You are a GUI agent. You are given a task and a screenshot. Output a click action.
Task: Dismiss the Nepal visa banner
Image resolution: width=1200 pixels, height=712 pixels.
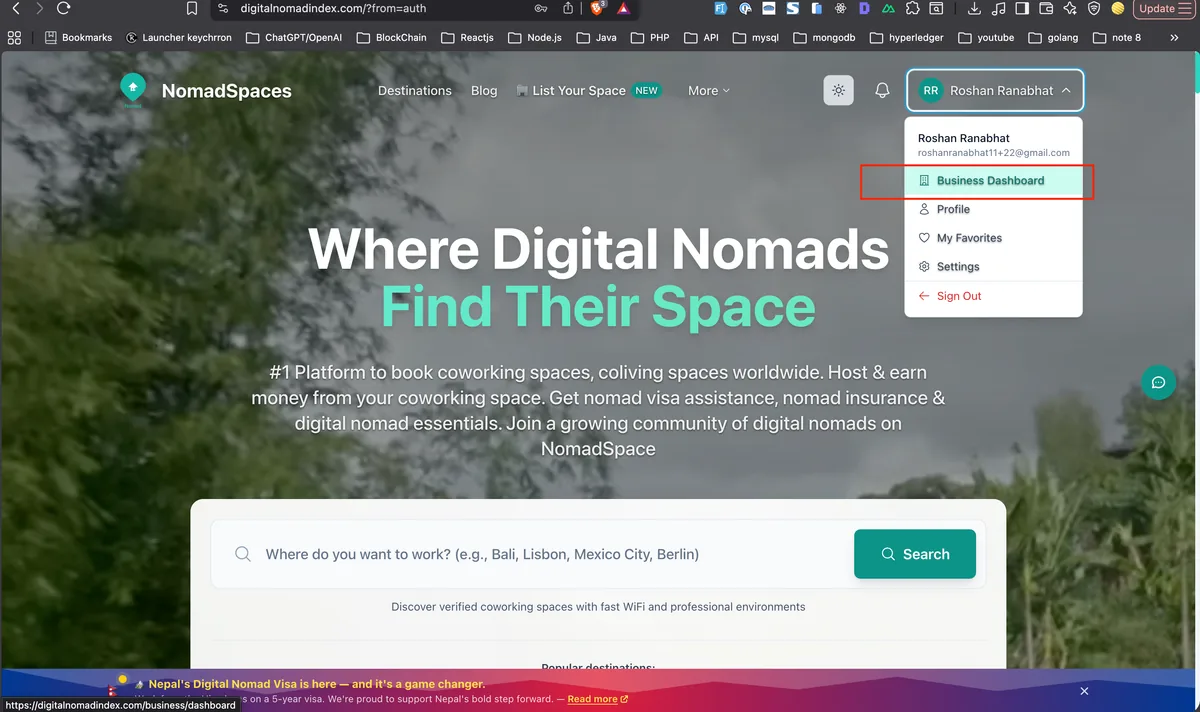point(1084,691)
